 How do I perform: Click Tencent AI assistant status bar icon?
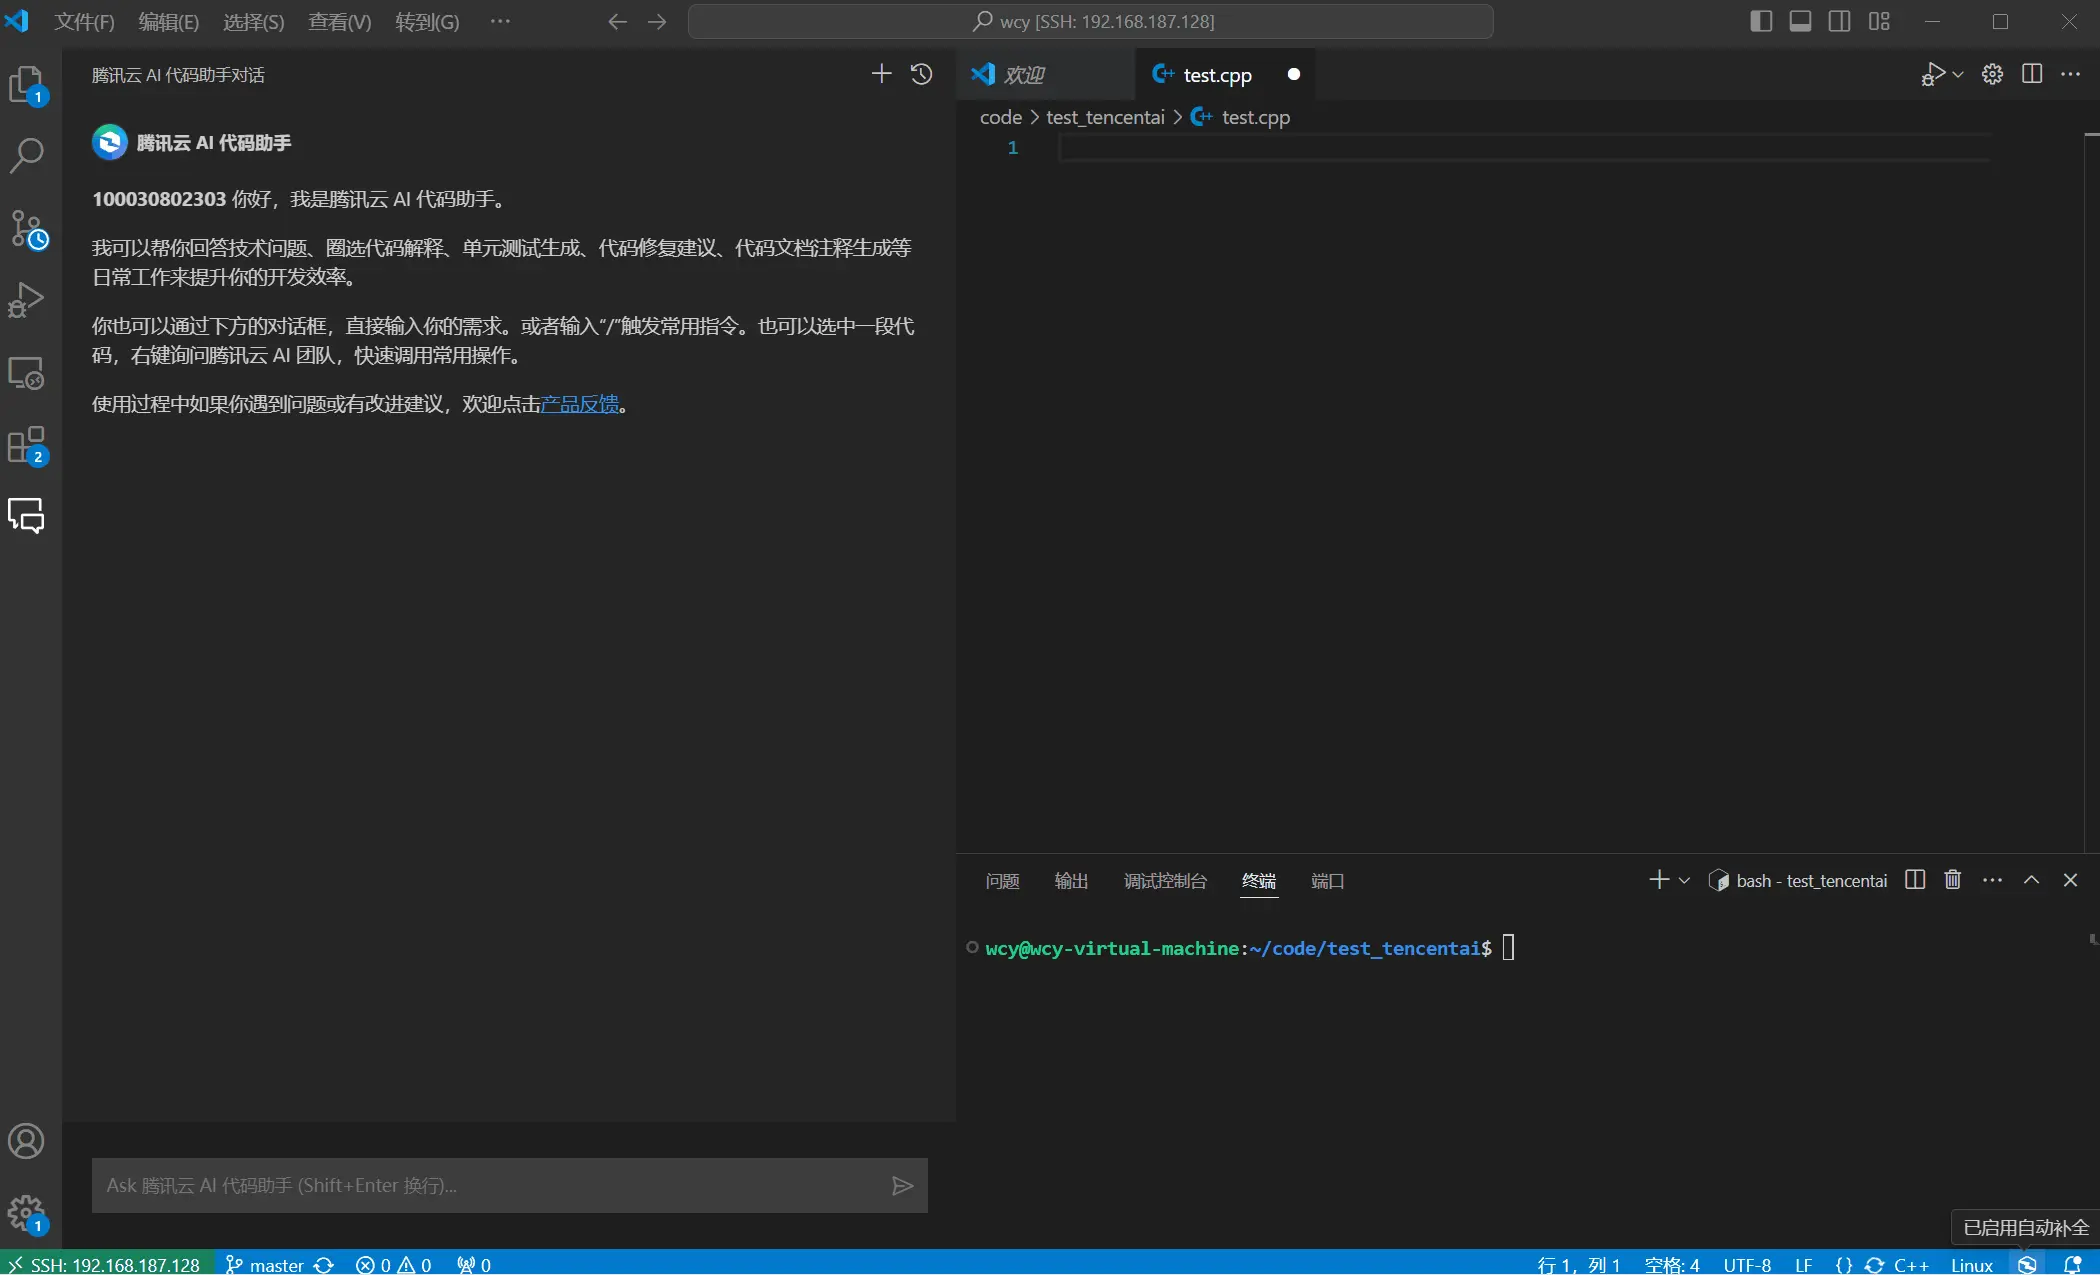pos(2027,1265)
